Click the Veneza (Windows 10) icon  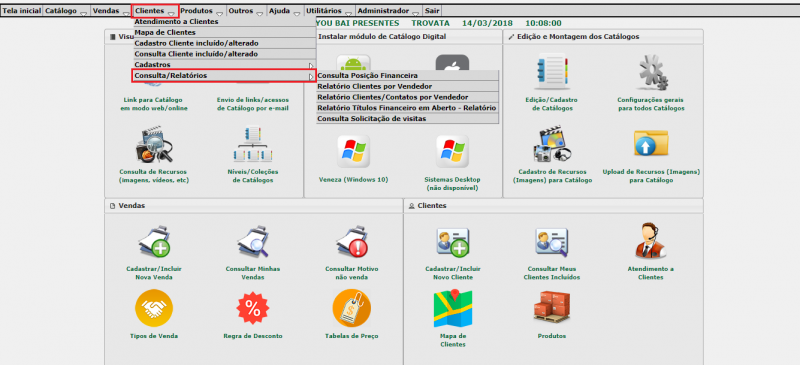click(x=354, y=152)
